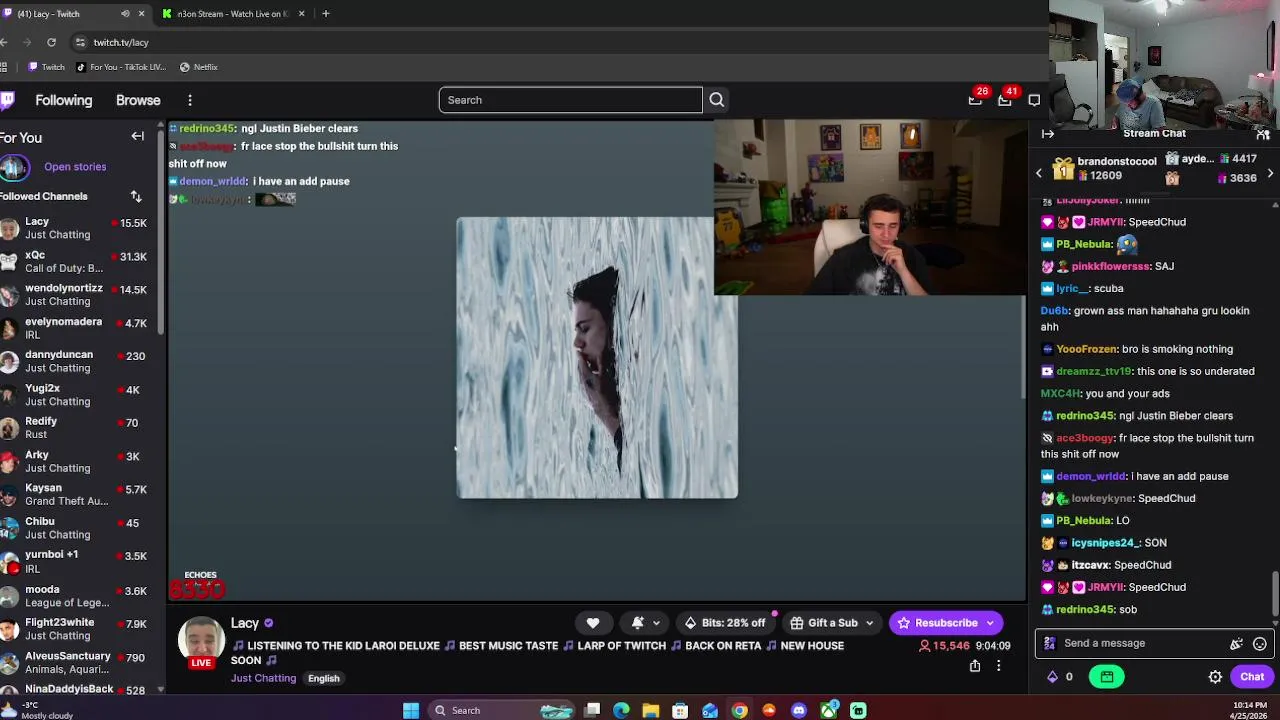Send message with the Chat button
The height and width of the screenshot is (720, 1280).
1252,677
